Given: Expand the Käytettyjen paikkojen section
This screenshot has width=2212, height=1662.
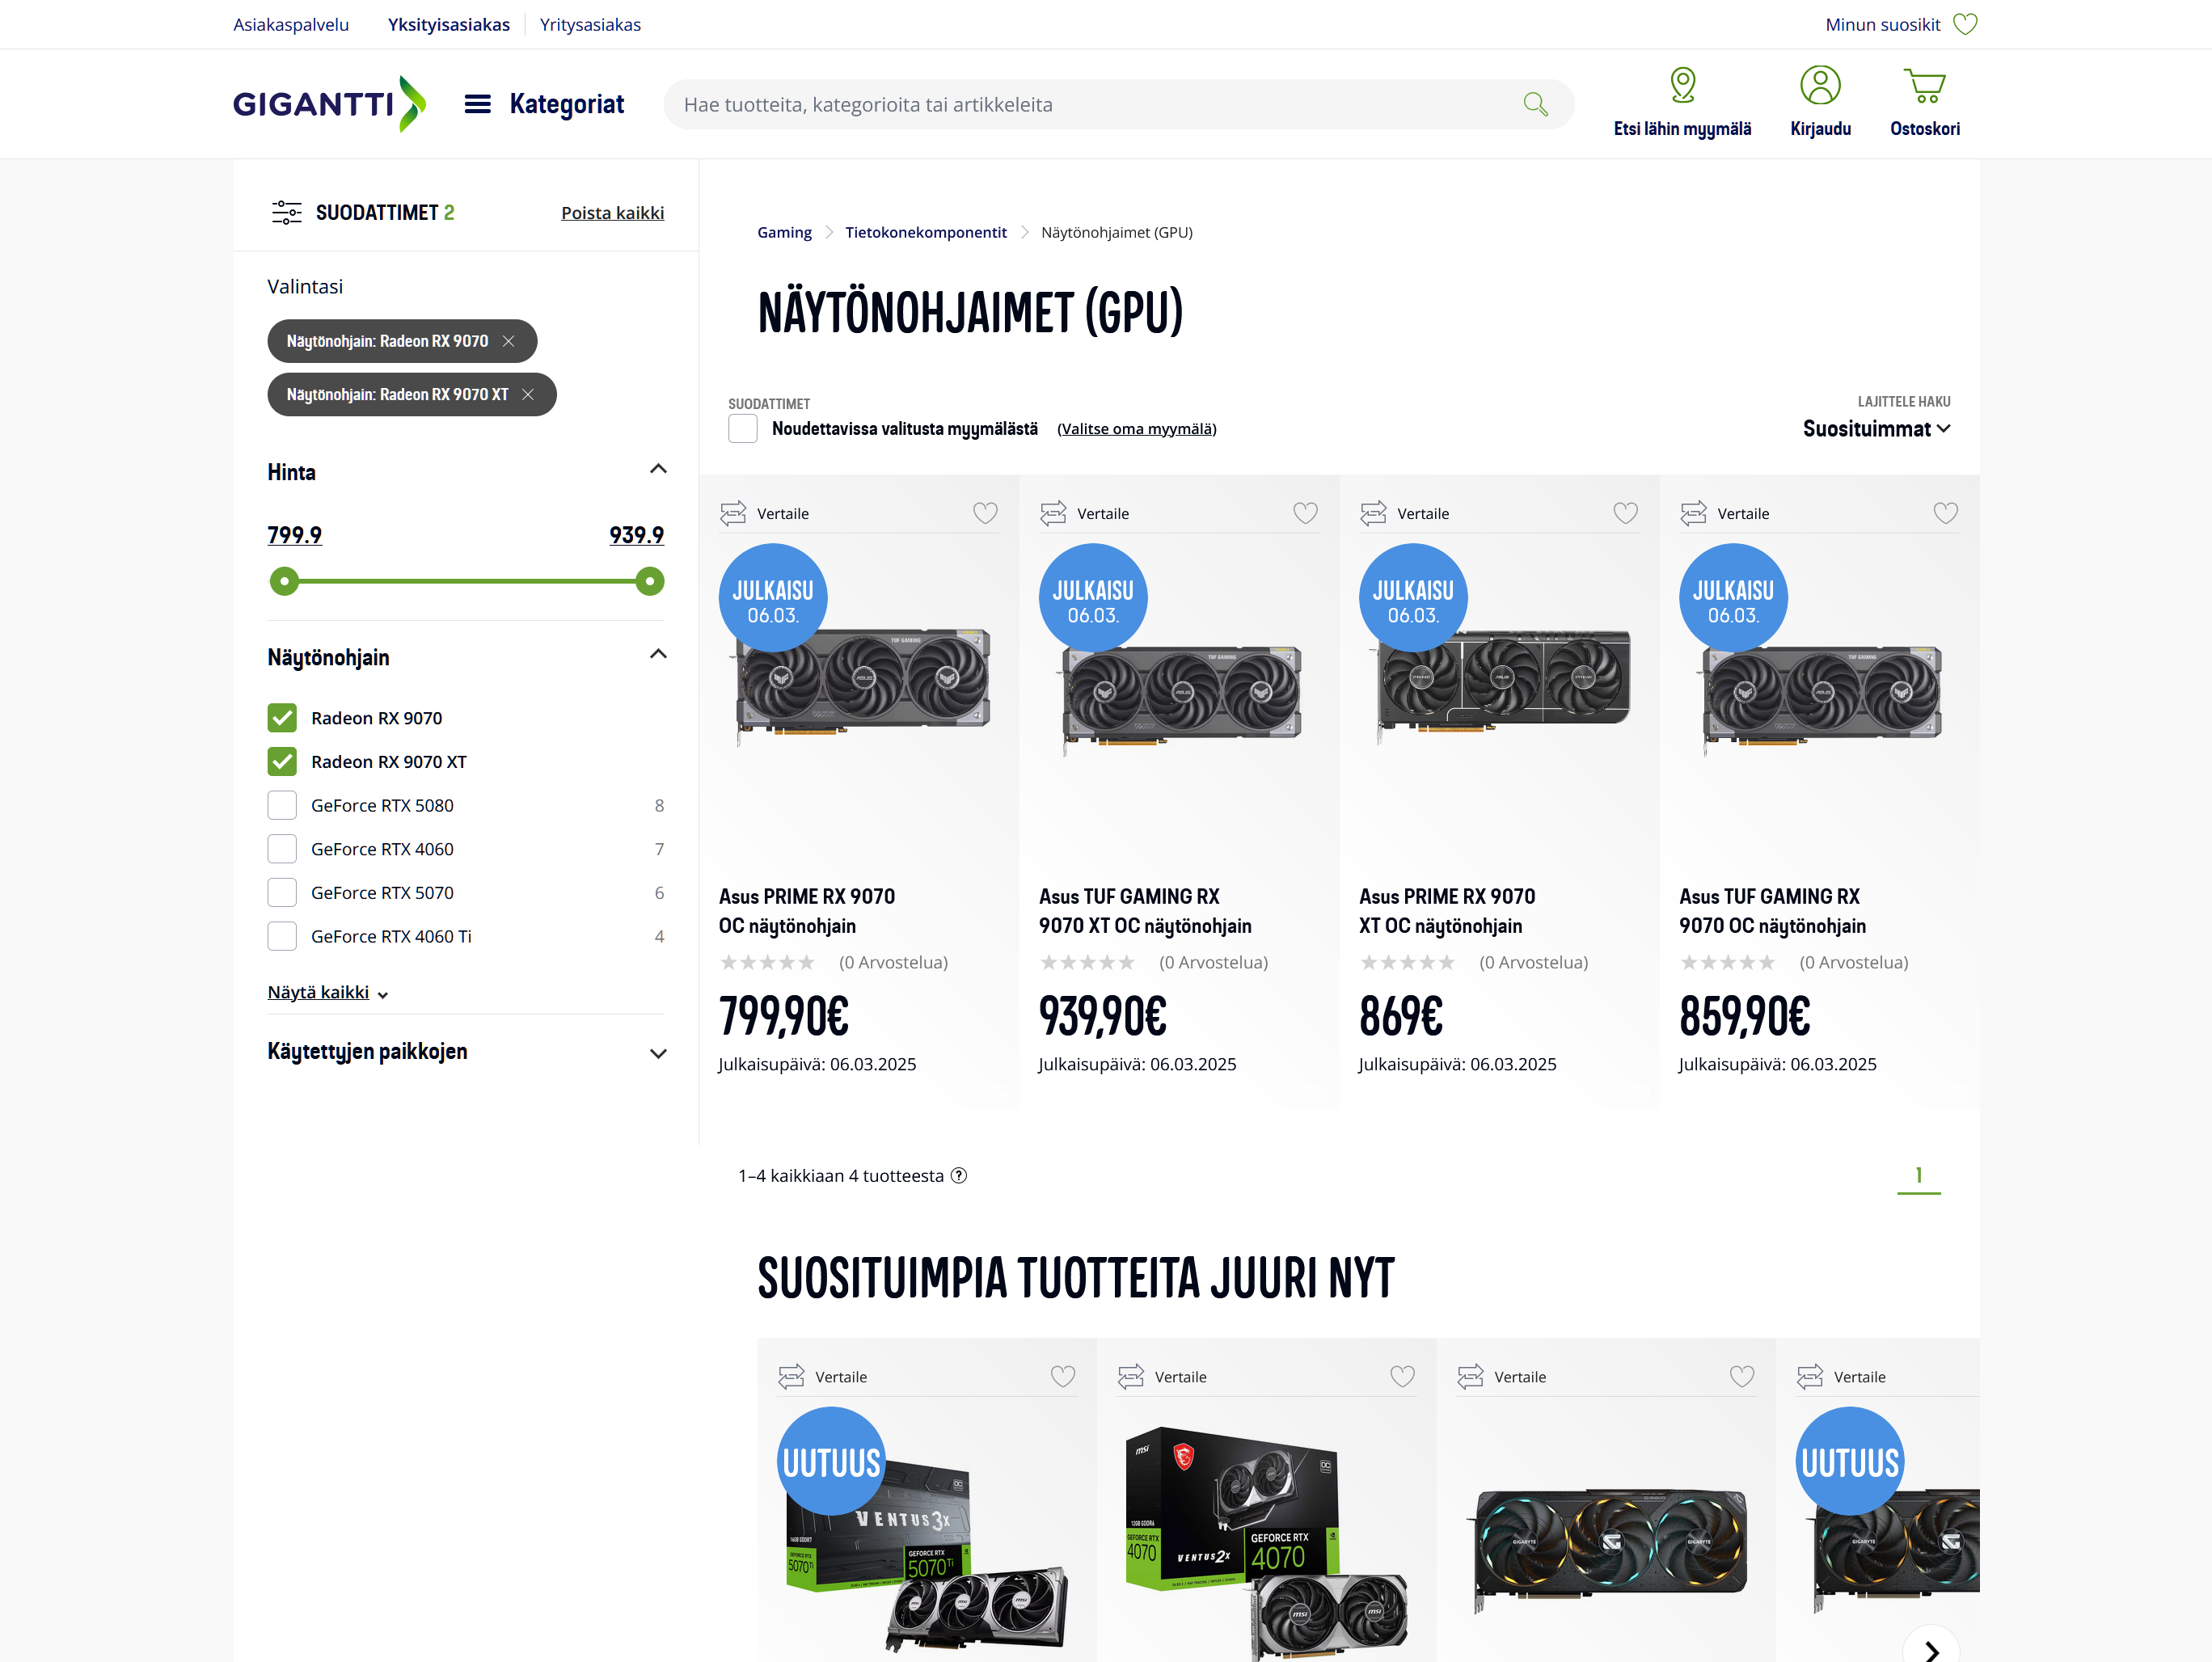Looking at the screenshot, I should coord(658,1053).
